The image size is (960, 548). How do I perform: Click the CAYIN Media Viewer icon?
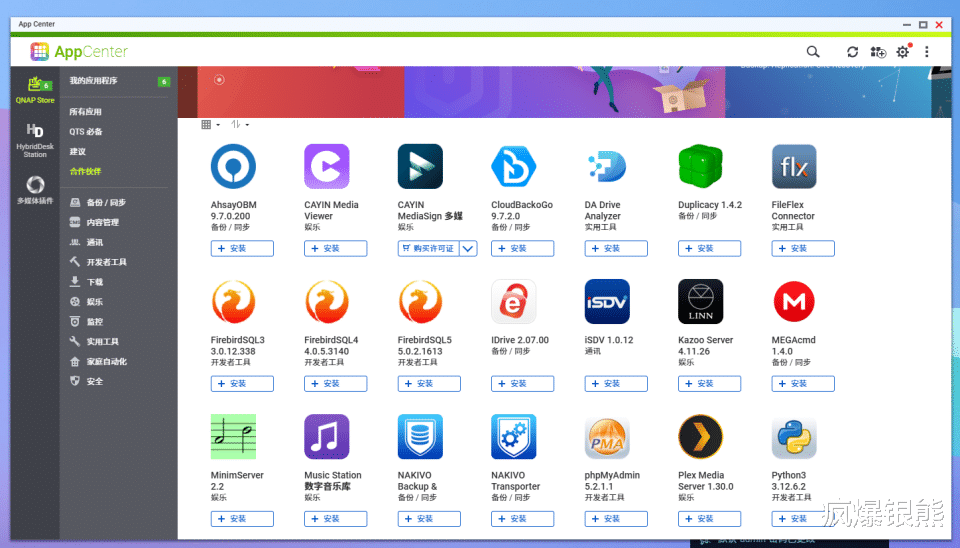pyautogui.click(x=327, y=167)
